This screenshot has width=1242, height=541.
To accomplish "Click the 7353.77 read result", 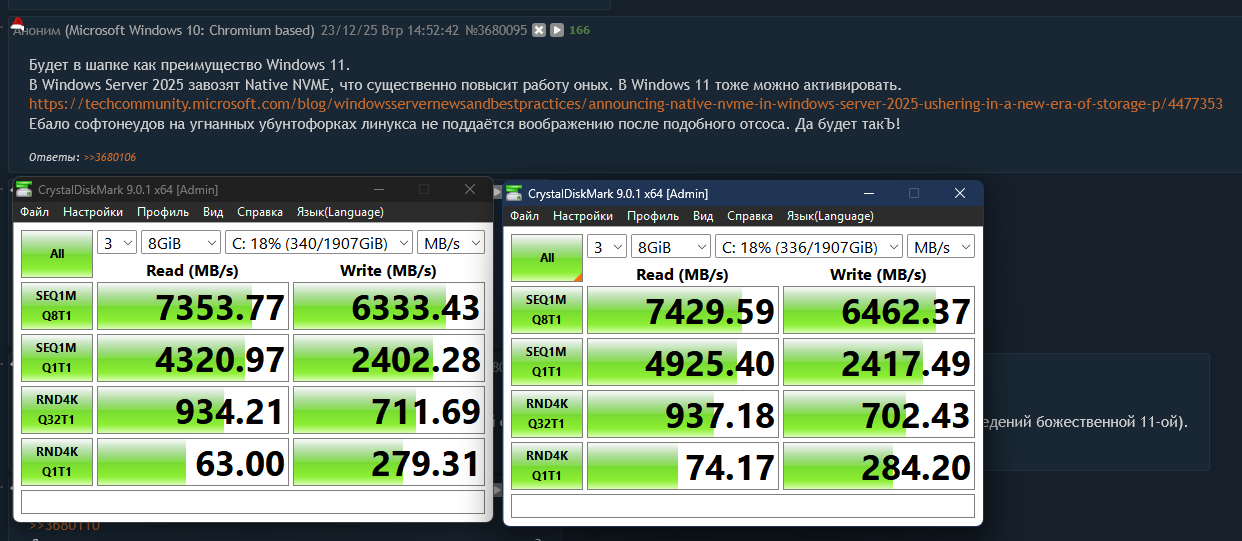I will pyautogui.click(x=193, y=306).
